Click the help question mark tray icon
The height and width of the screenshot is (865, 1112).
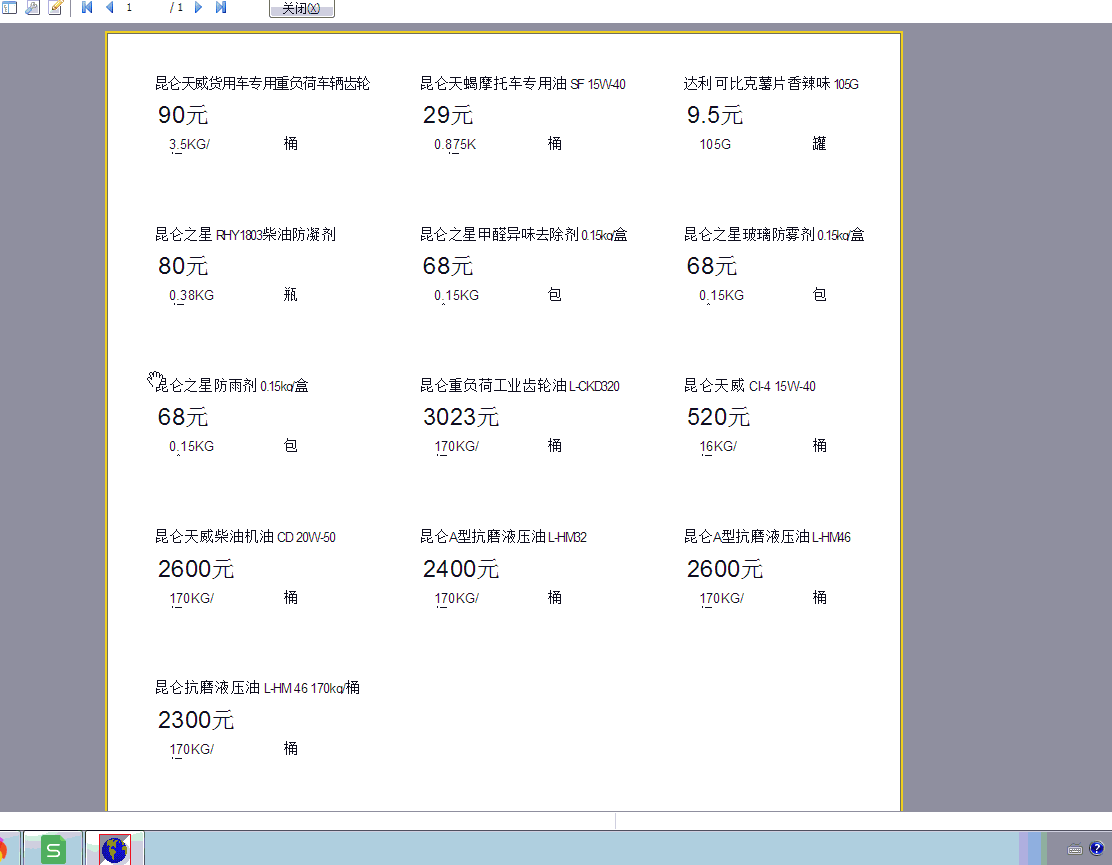coord(1096,849)
